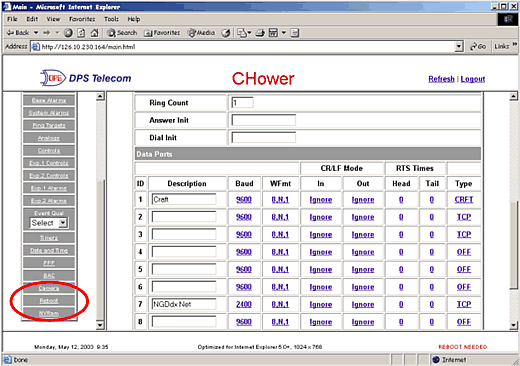
Task: Click port 4 Type link OFF
Action: (464, 252)
